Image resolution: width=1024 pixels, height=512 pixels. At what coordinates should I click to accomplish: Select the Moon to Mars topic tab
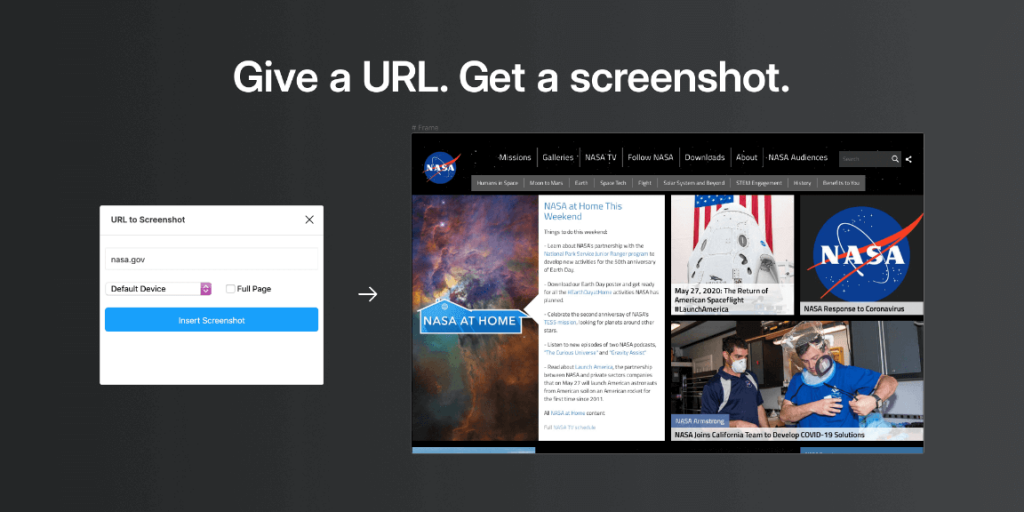tap(546, 183)
